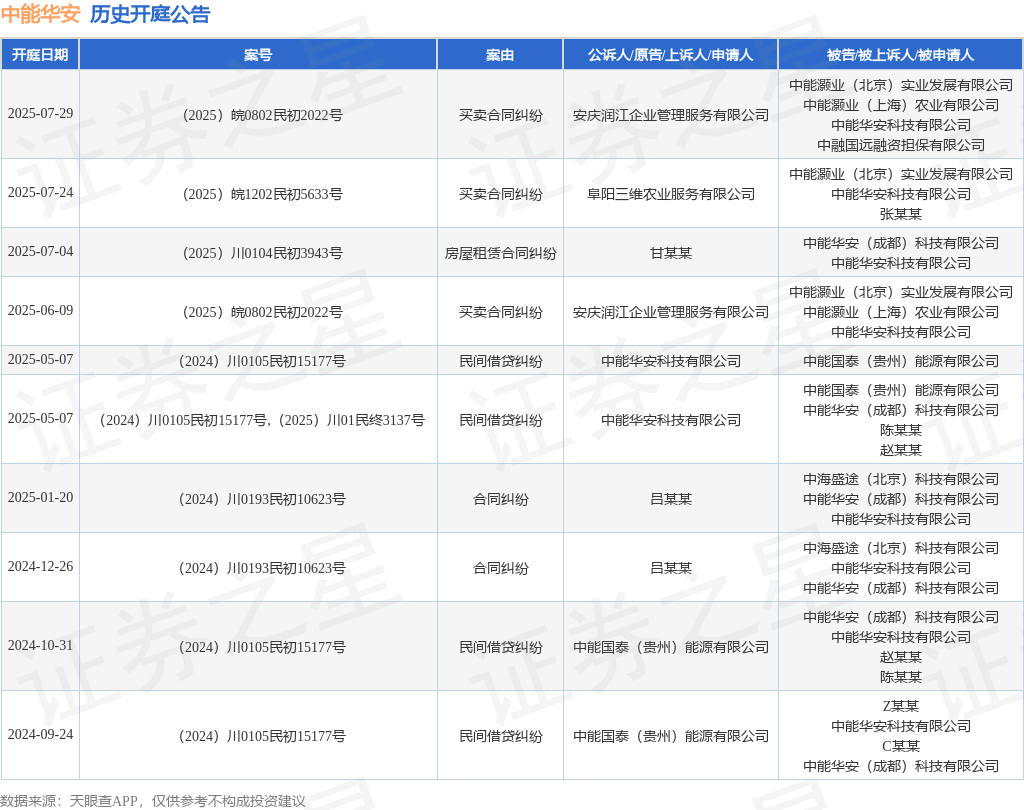Click defendant 陈某某 in the 2024-10-31 row

pyautogui.click(x=901, y=677)
